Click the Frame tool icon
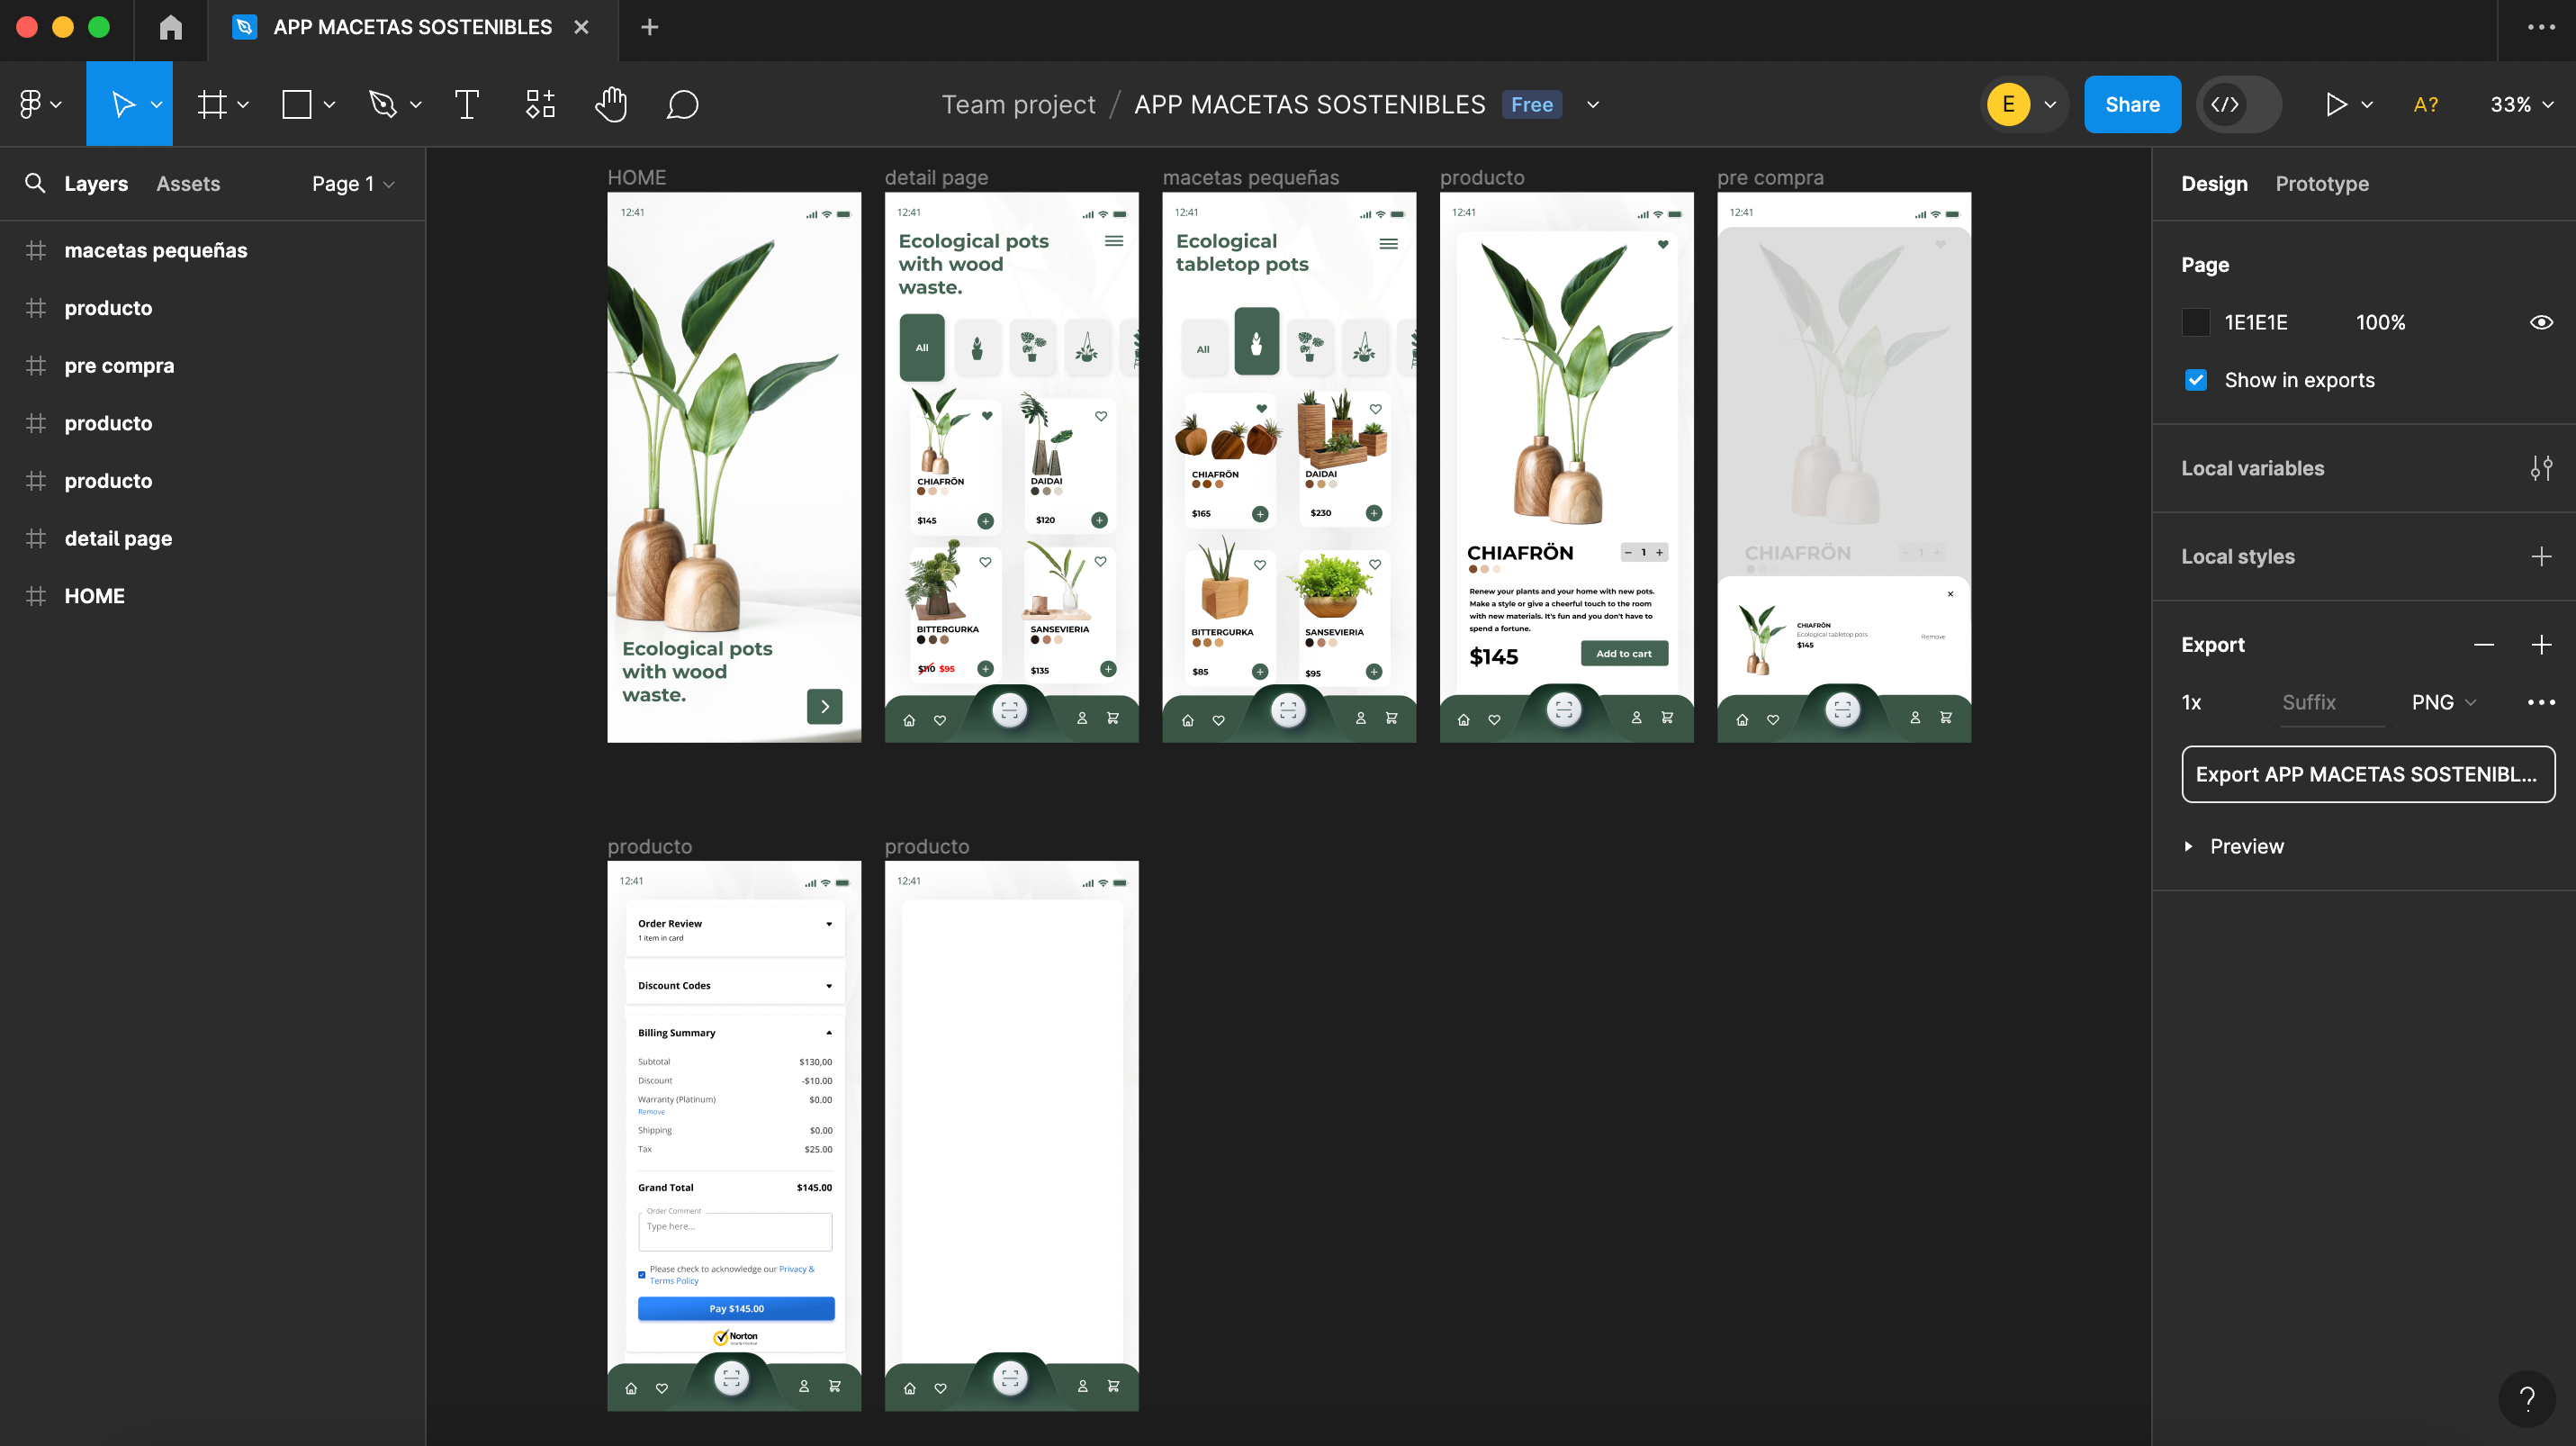This screenshot has height=1446, width=2576. (x=212, y=104)
